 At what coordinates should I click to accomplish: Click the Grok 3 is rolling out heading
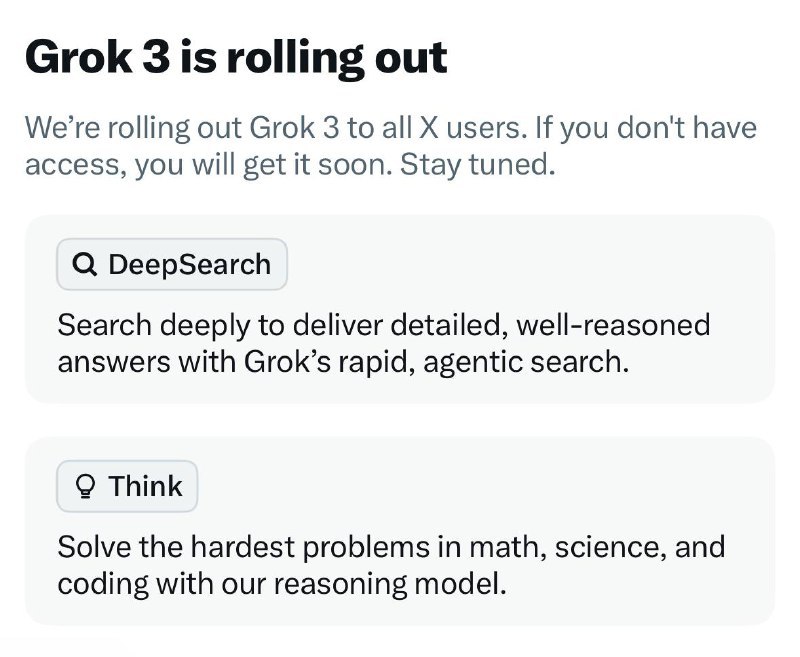pyautogui.click(x=240, y=57)
